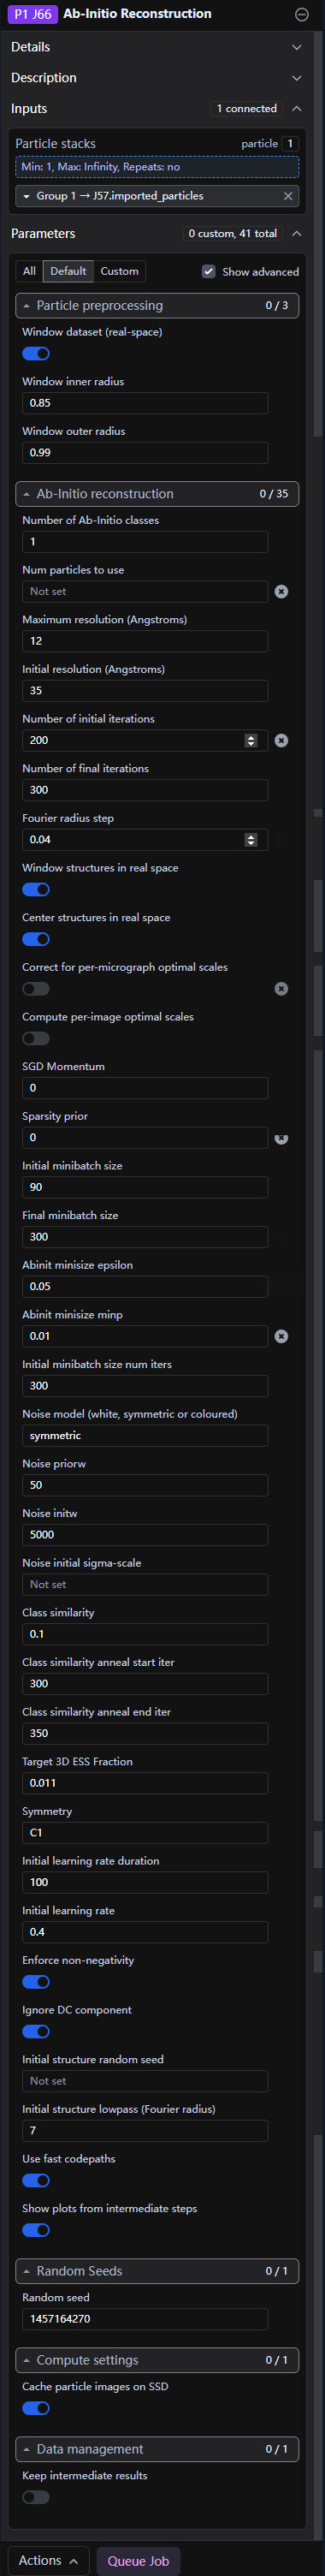Viewport: 325px width, 2576px height.
Task: Uncheck the Show advanced checkbox
Action: [208, 272]
